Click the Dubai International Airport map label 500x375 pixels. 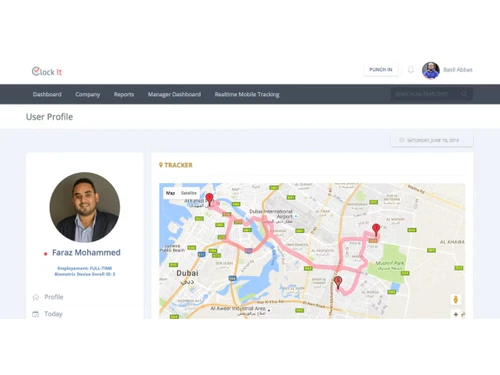coord(271,214)
